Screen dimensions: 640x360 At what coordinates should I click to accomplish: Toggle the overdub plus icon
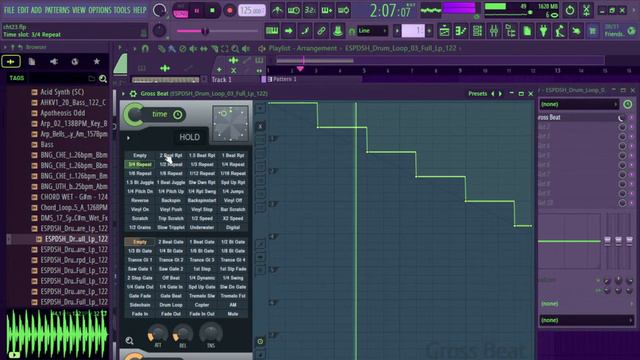[x=327, y=10]
